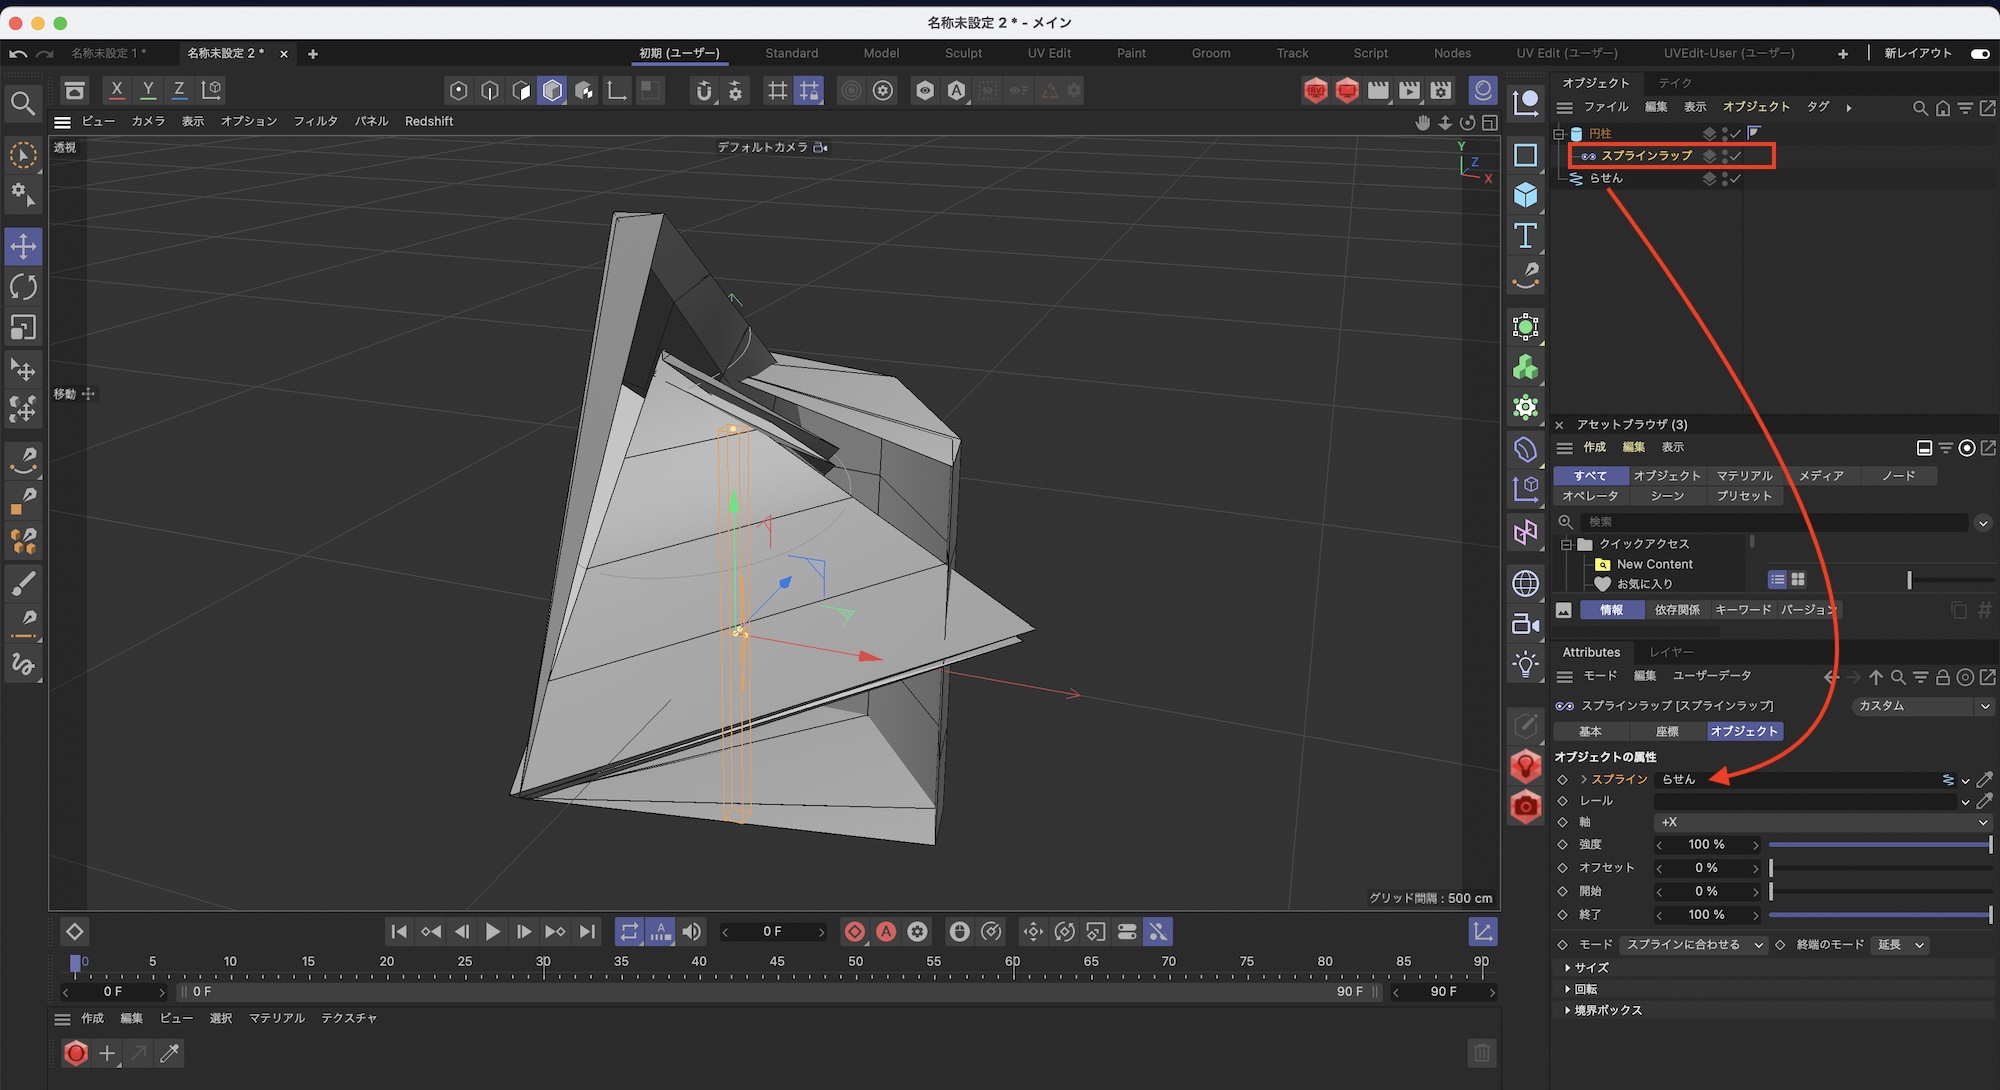
Task: Open the フィルタ viewport menu
Action: coord(315,121)
